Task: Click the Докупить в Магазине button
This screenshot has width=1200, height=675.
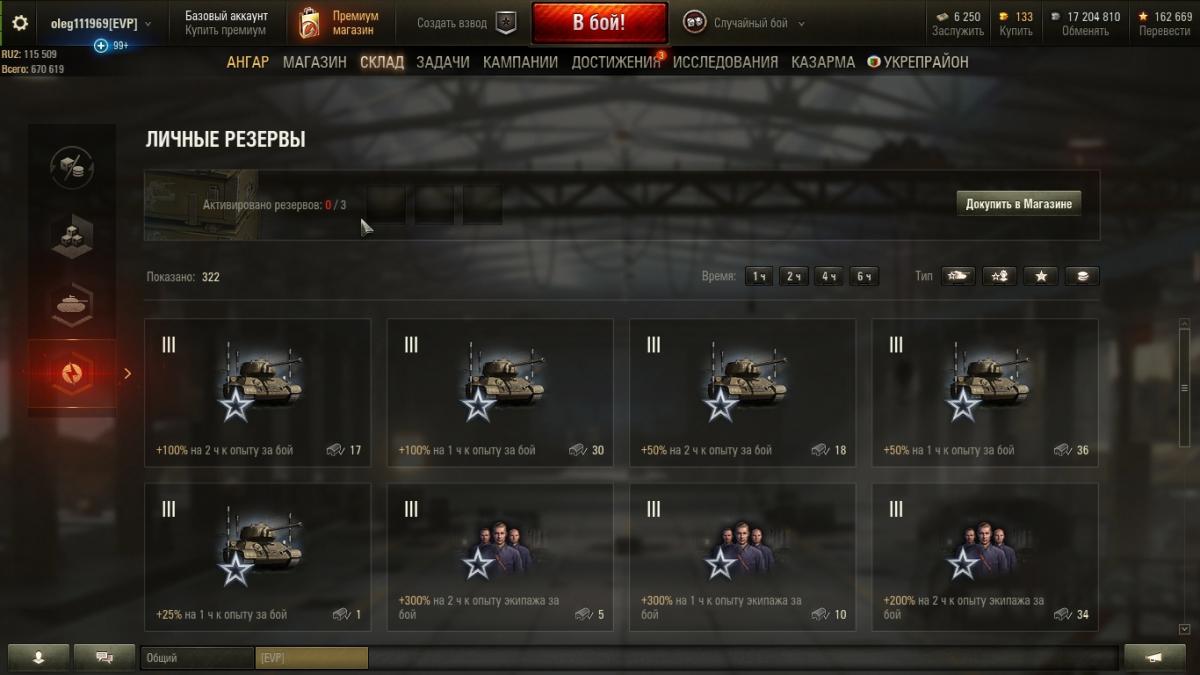Action: click(x=1019, y=204)
